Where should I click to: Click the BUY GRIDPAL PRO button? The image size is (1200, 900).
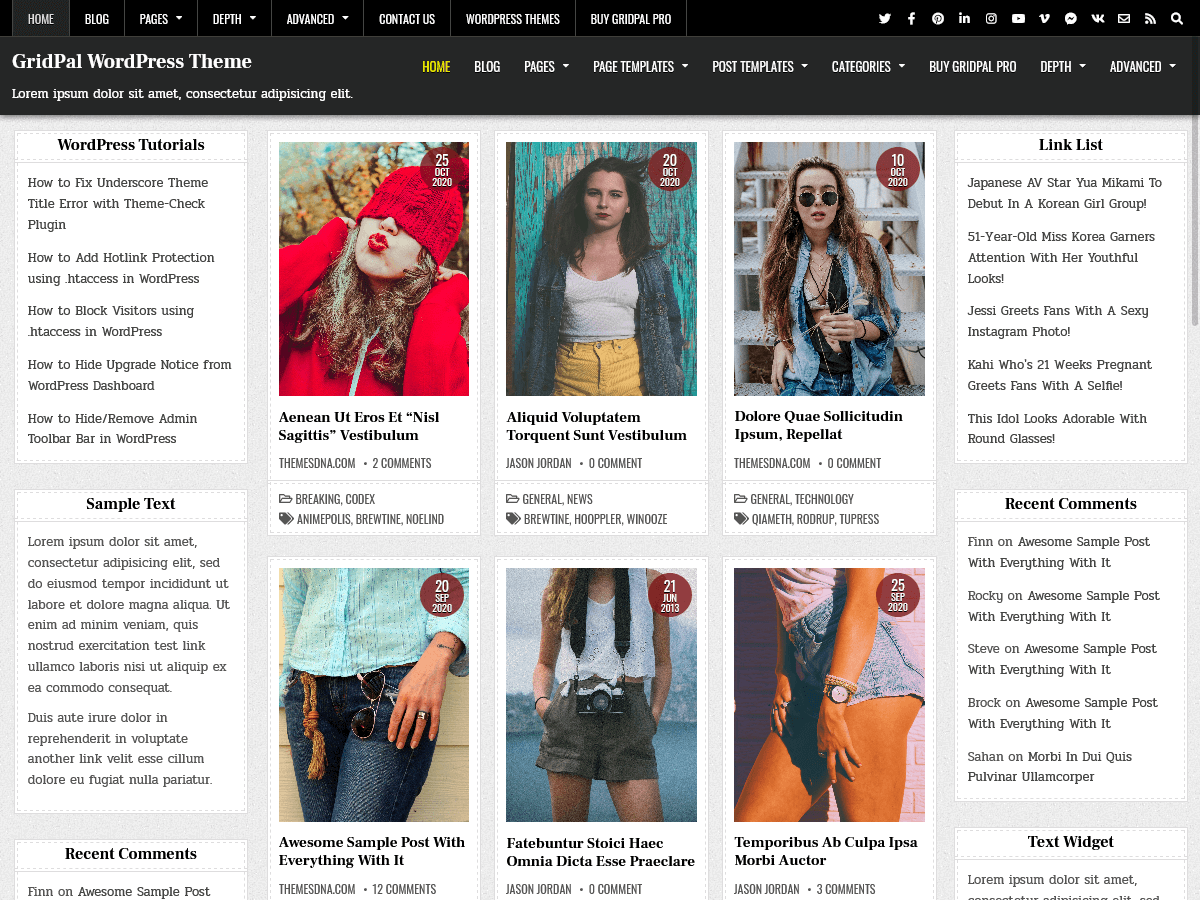pos(972,66)
